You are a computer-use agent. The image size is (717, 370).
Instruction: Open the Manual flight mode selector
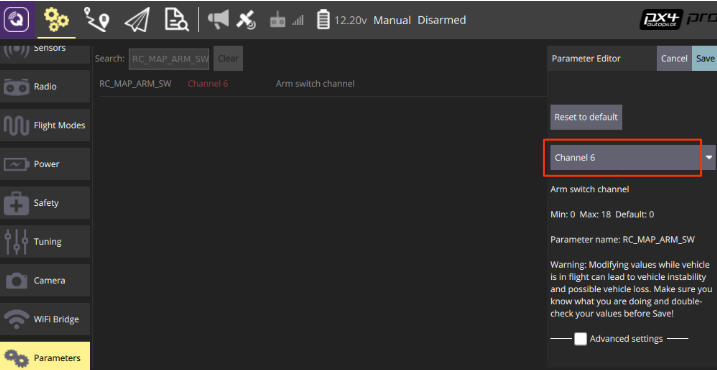tap(392, 20)
